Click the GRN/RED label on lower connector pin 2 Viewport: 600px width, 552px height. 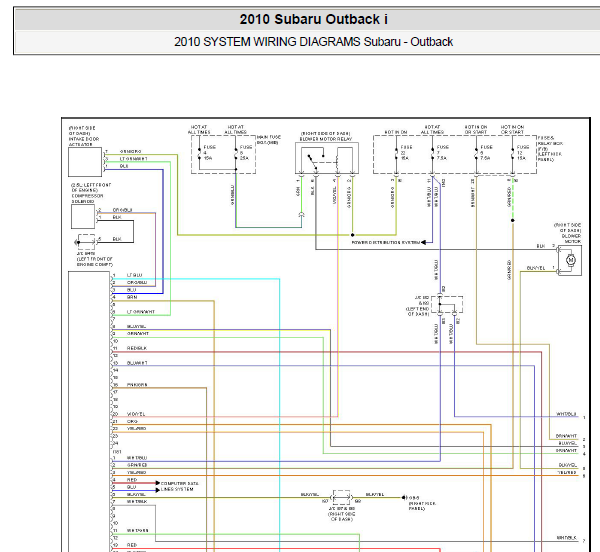point(137,465)
